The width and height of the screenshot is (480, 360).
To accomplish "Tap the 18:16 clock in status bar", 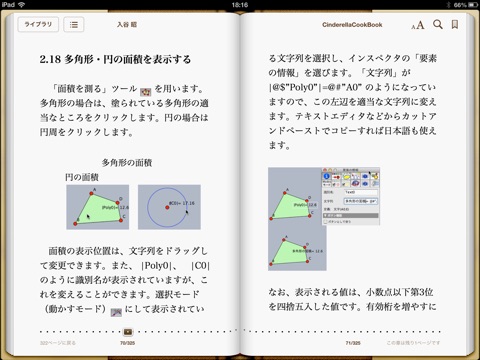I will pyautogui.click(x=240, y=5).
